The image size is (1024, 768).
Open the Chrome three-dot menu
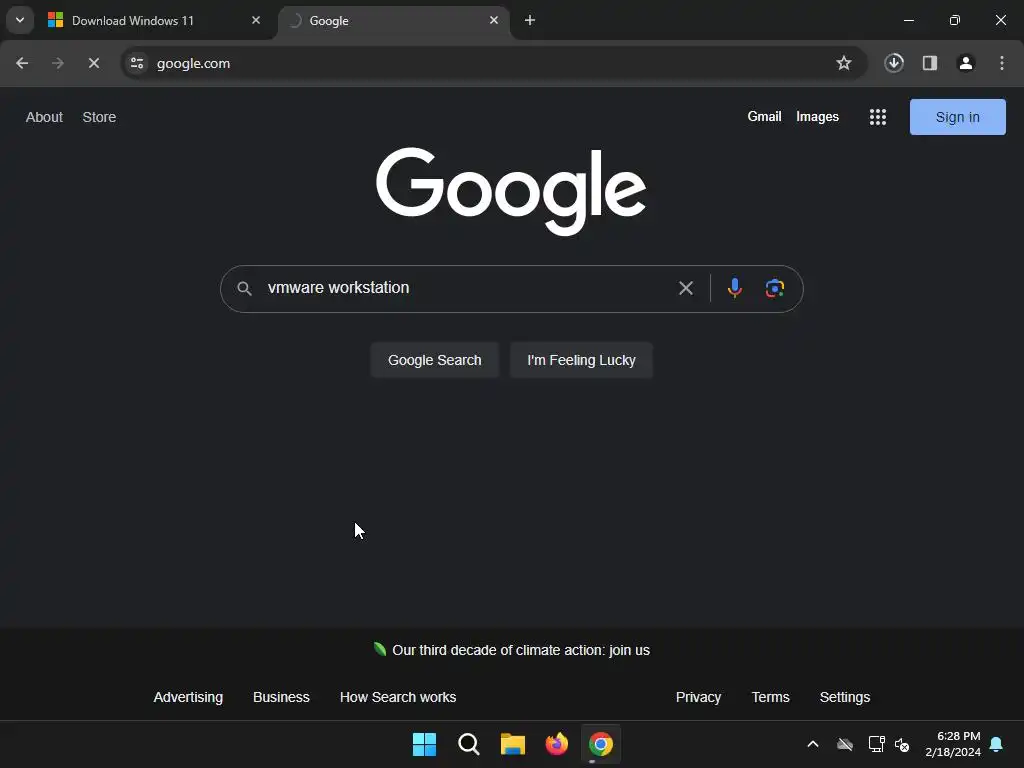coord(1002,63)
